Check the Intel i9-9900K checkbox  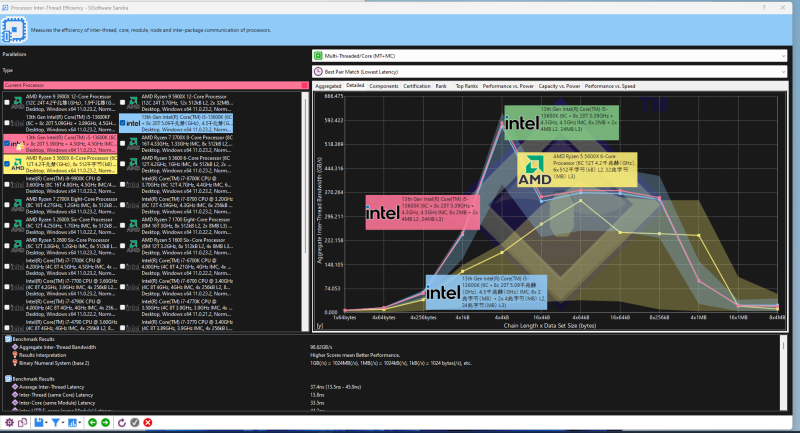(7, 185)
